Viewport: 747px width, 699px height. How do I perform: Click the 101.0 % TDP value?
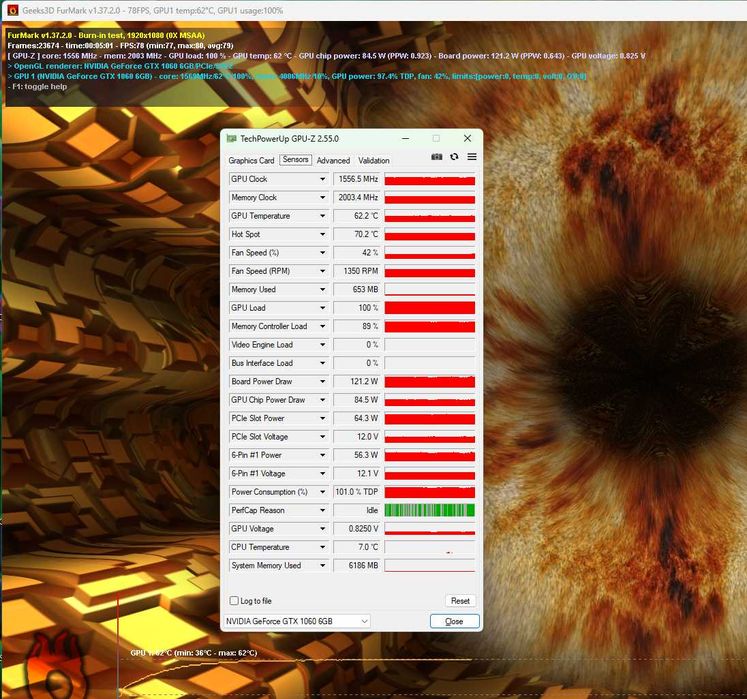tap(356, 492)
